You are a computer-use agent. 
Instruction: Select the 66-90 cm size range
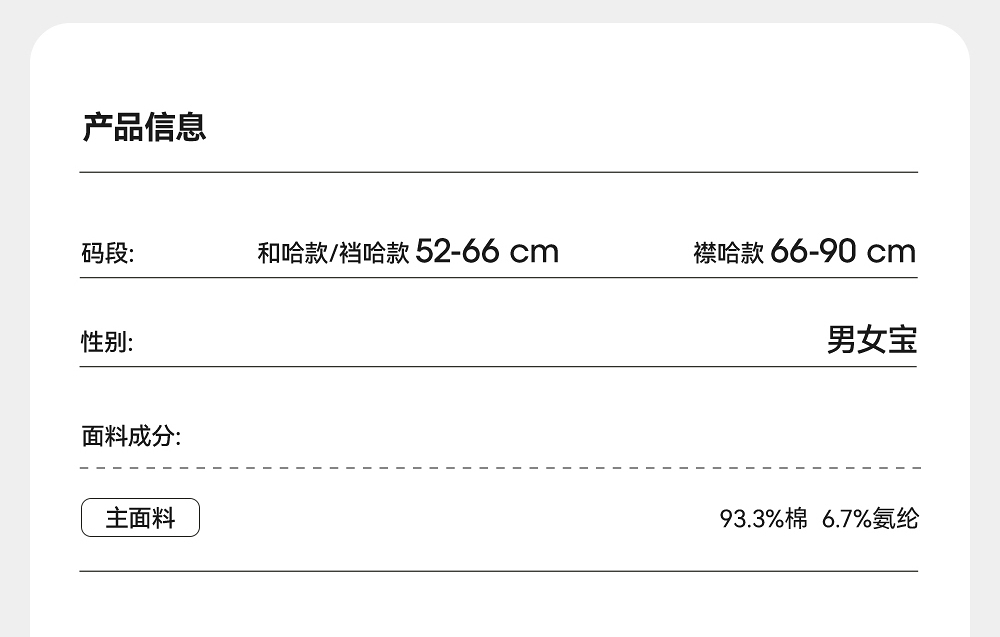tap(843, 251)
